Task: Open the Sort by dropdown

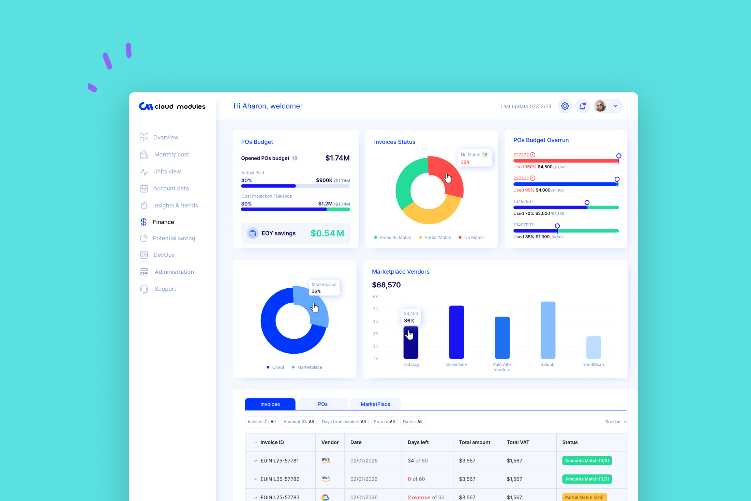Action: coord(616,422)
